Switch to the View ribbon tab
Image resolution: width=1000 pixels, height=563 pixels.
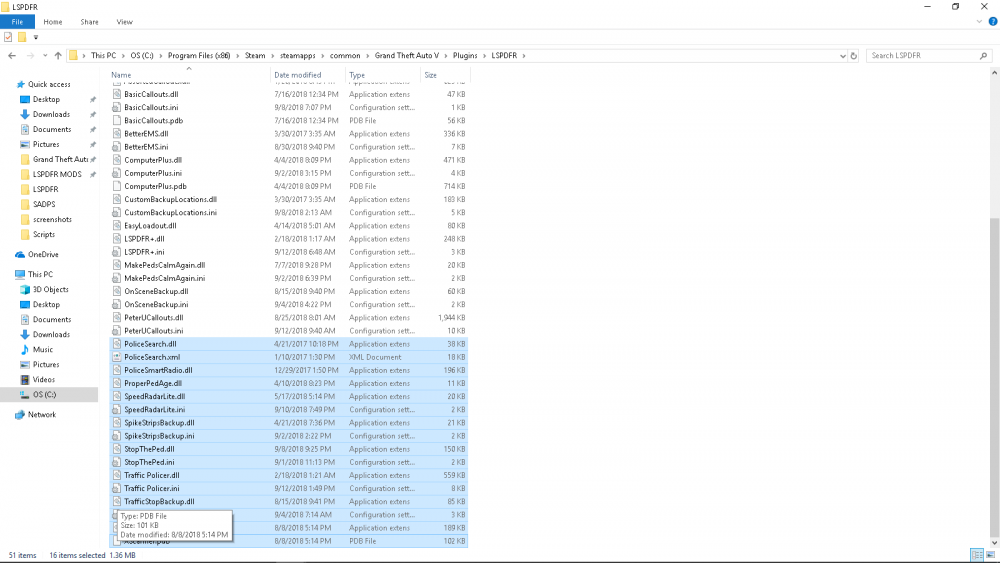[124, 22]
